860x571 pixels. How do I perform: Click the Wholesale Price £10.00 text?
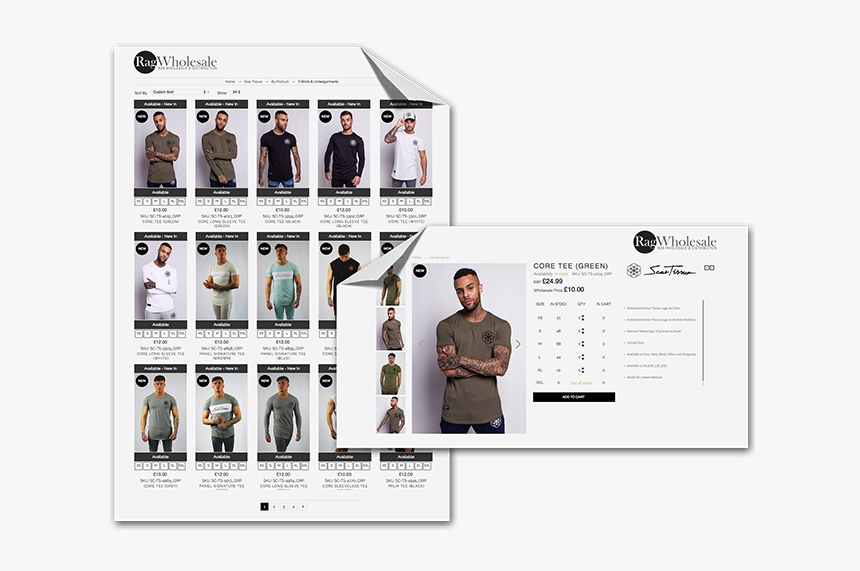559,290
